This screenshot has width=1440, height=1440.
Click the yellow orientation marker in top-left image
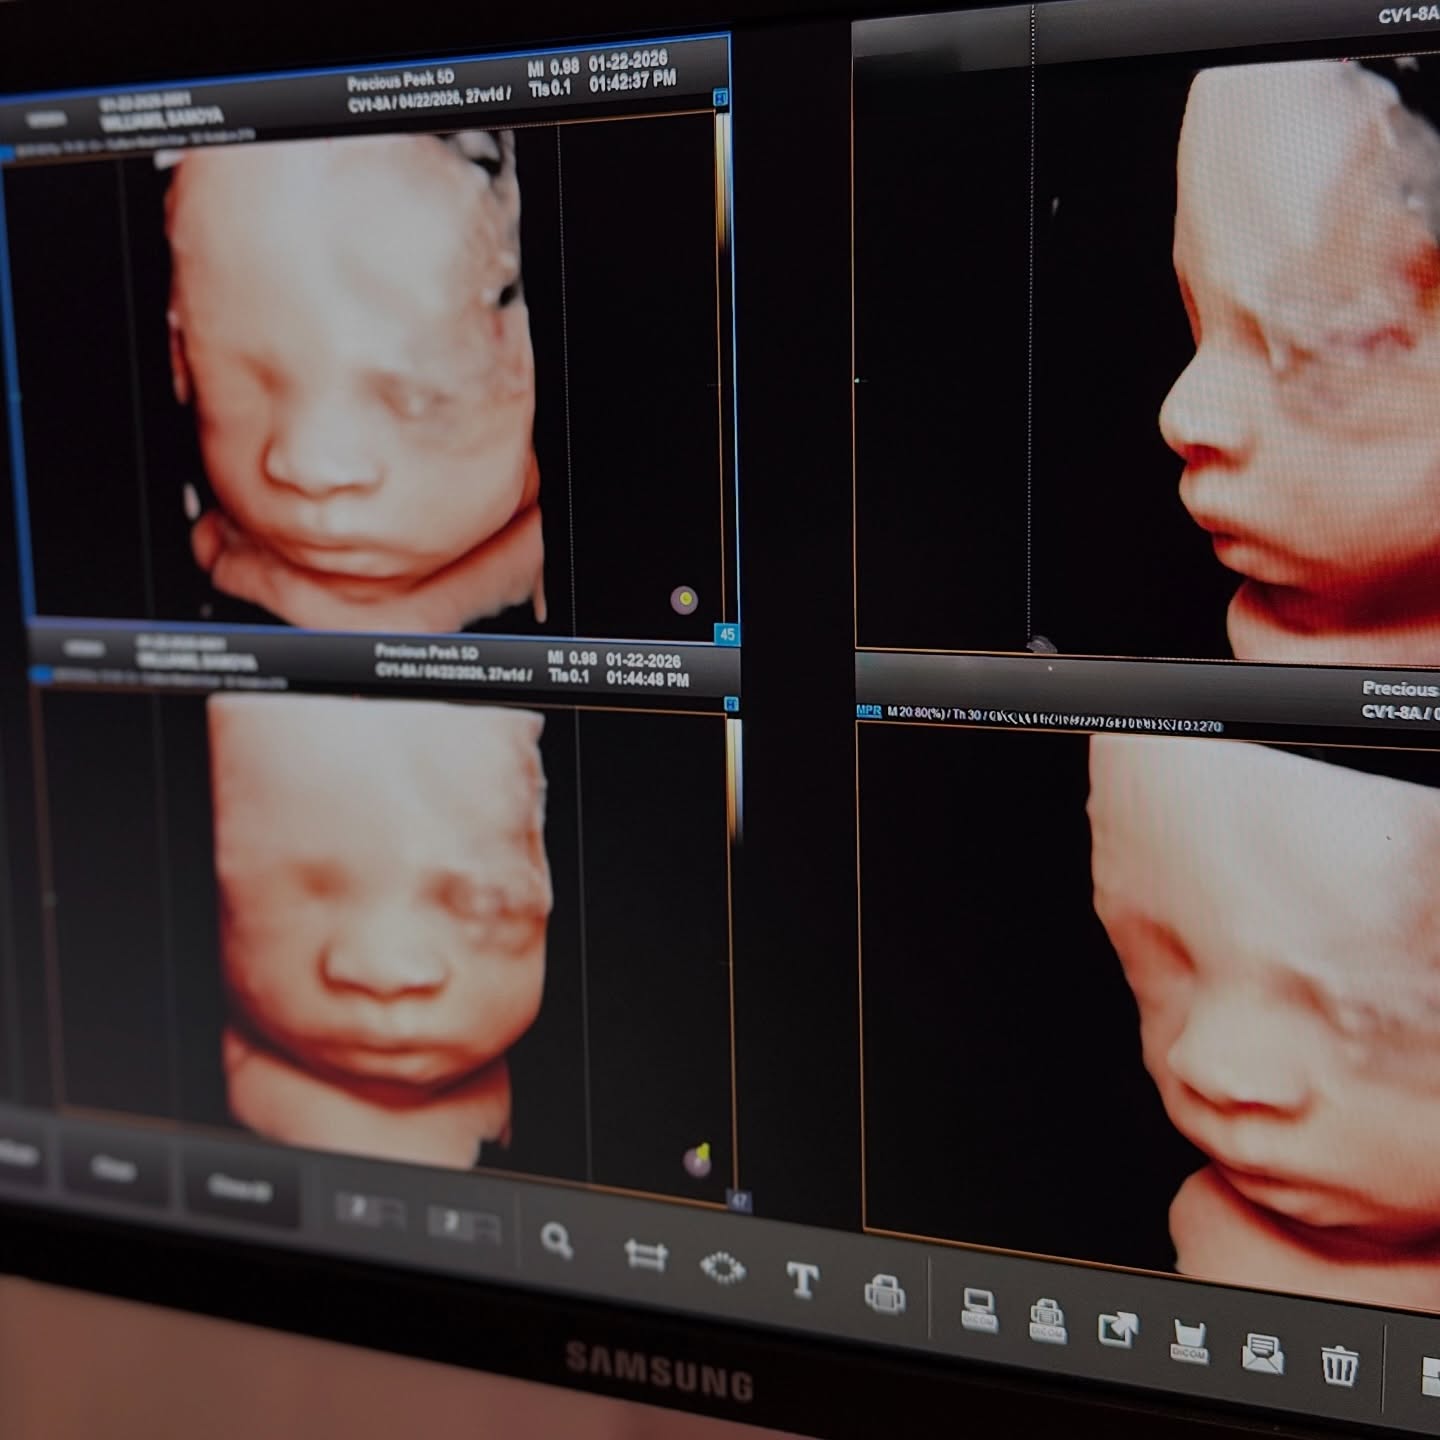pyautogui.click(x=684, y=599)
